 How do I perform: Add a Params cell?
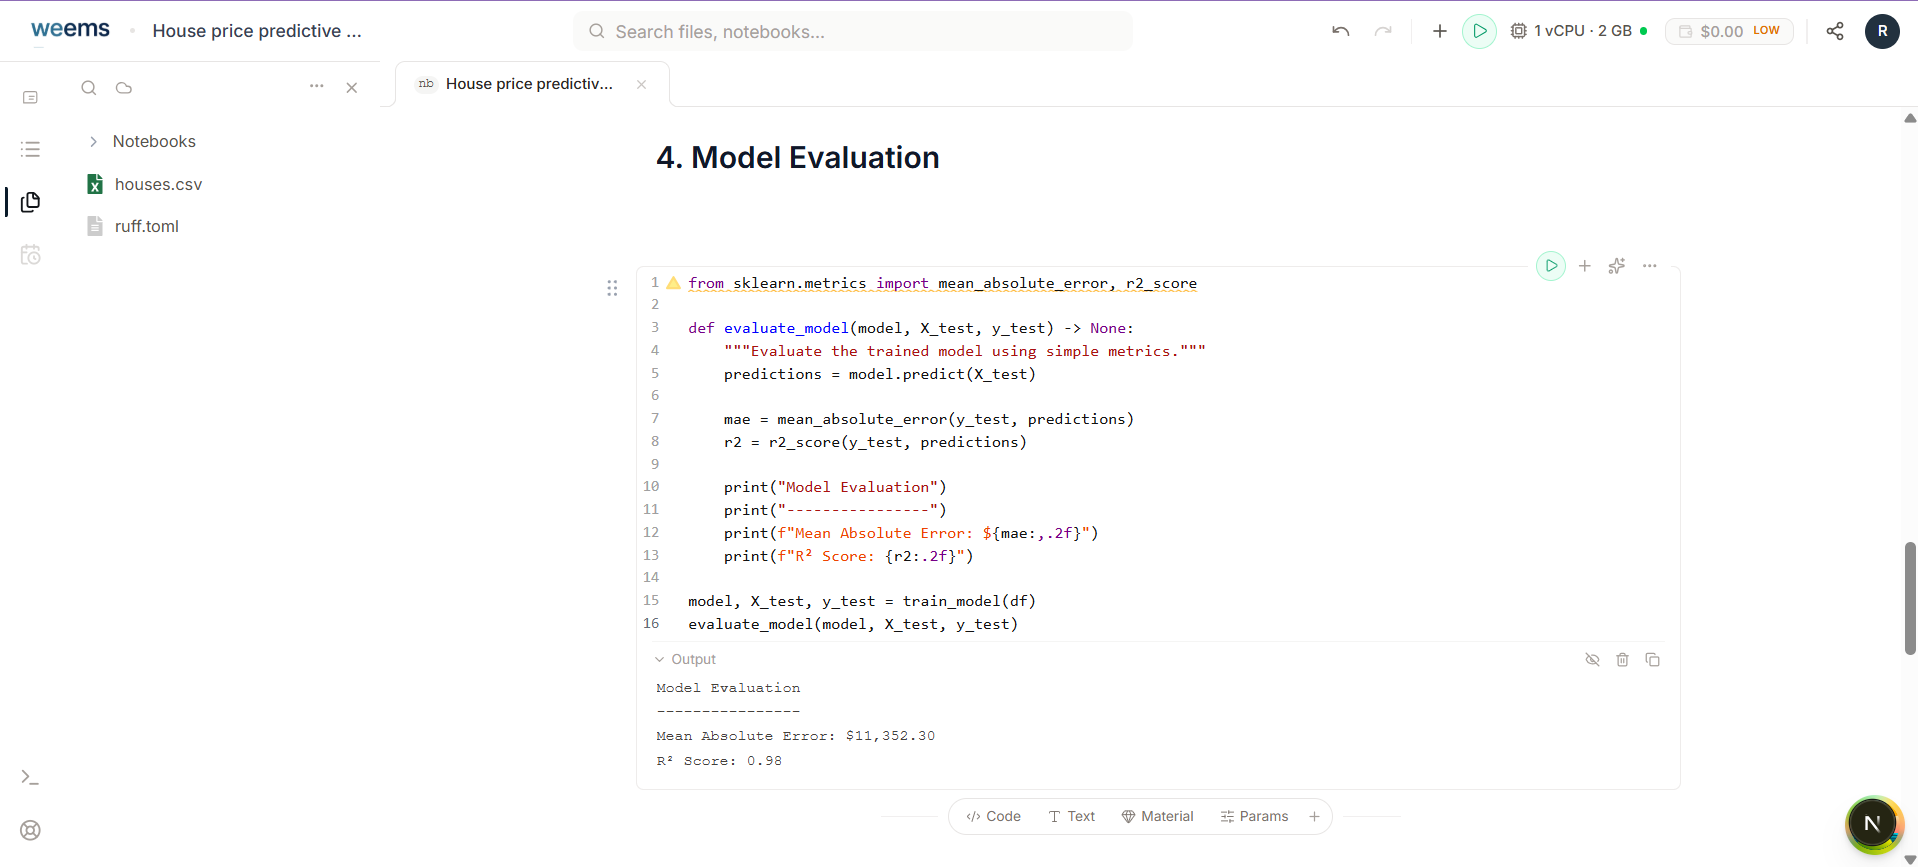tap(1255, 816)
